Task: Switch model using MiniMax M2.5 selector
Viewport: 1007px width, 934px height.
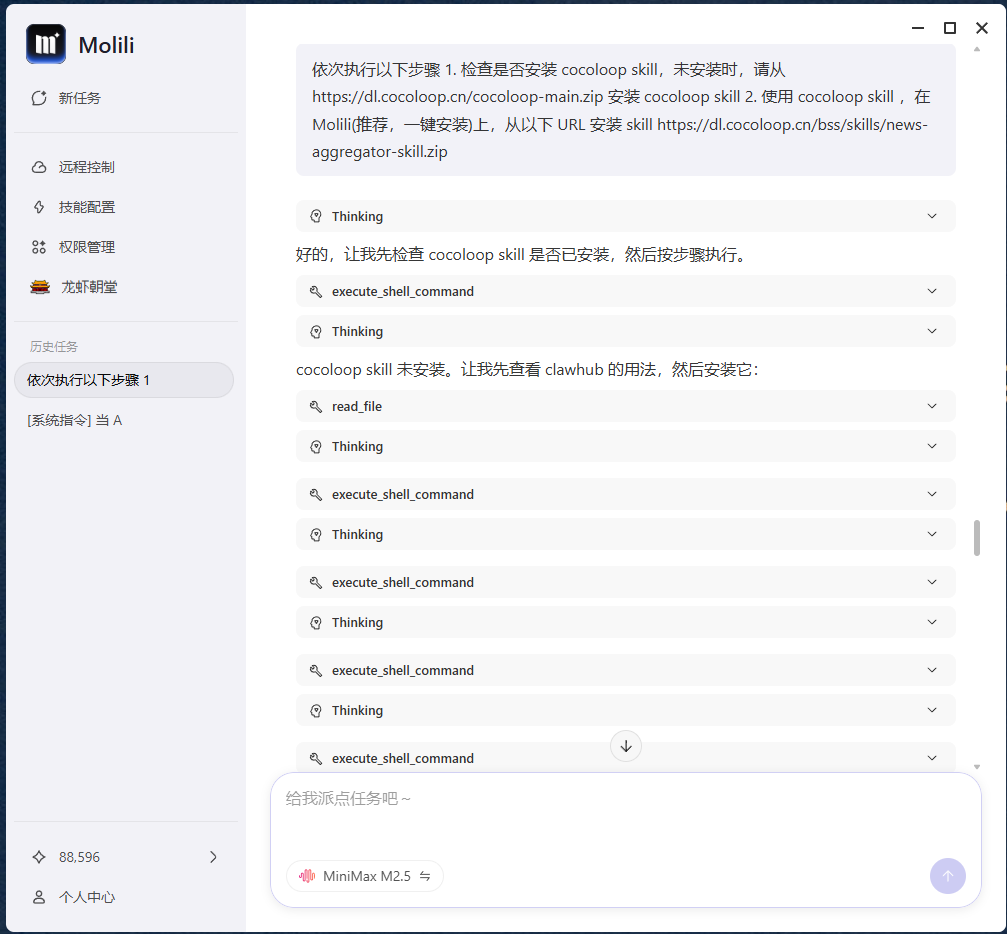Action: pyautogui.click(x=365, y=876)
